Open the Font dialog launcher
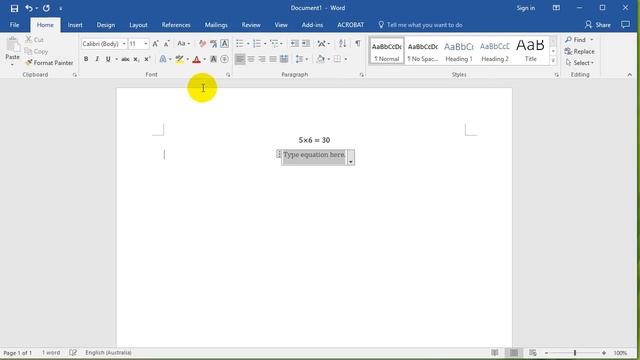Viewport: 640px width, 360px height. point(228,75)
